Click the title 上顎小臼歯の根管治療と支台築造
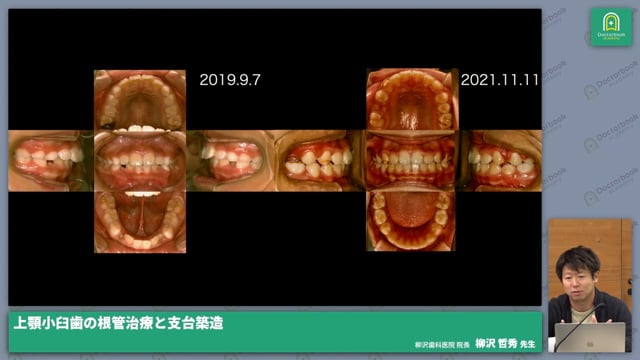Viewport: 640px width, 360px height. [118, 323]
